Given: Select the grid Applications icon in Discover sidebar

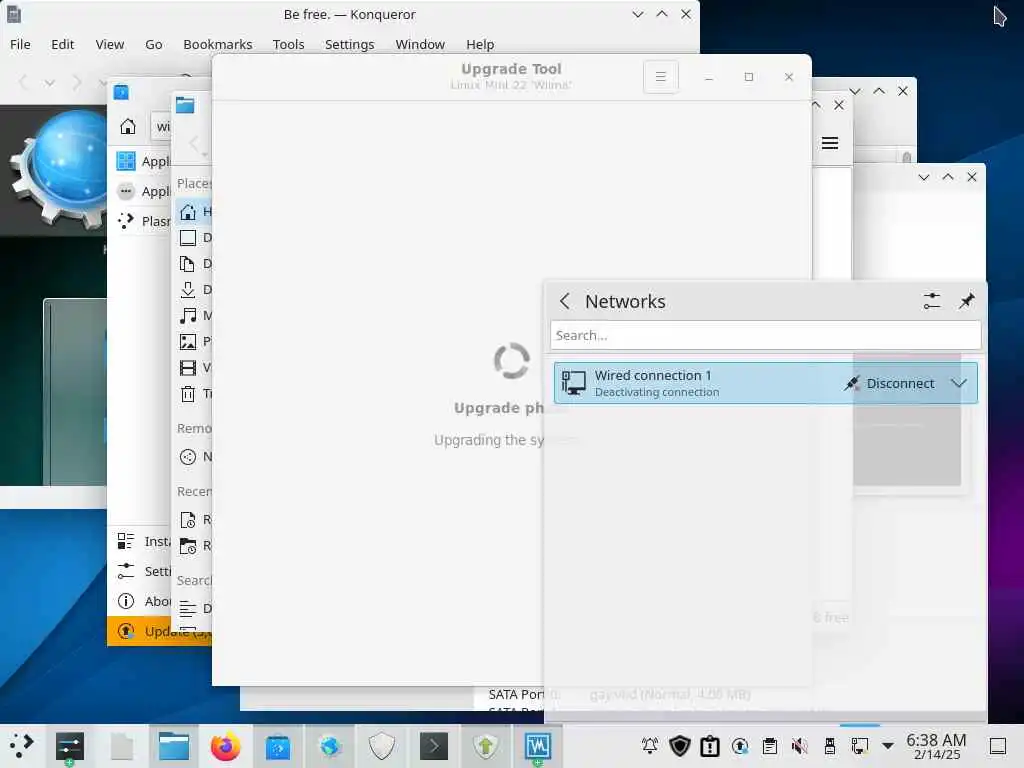Looking at the screenshot, I should pos(126,161).
